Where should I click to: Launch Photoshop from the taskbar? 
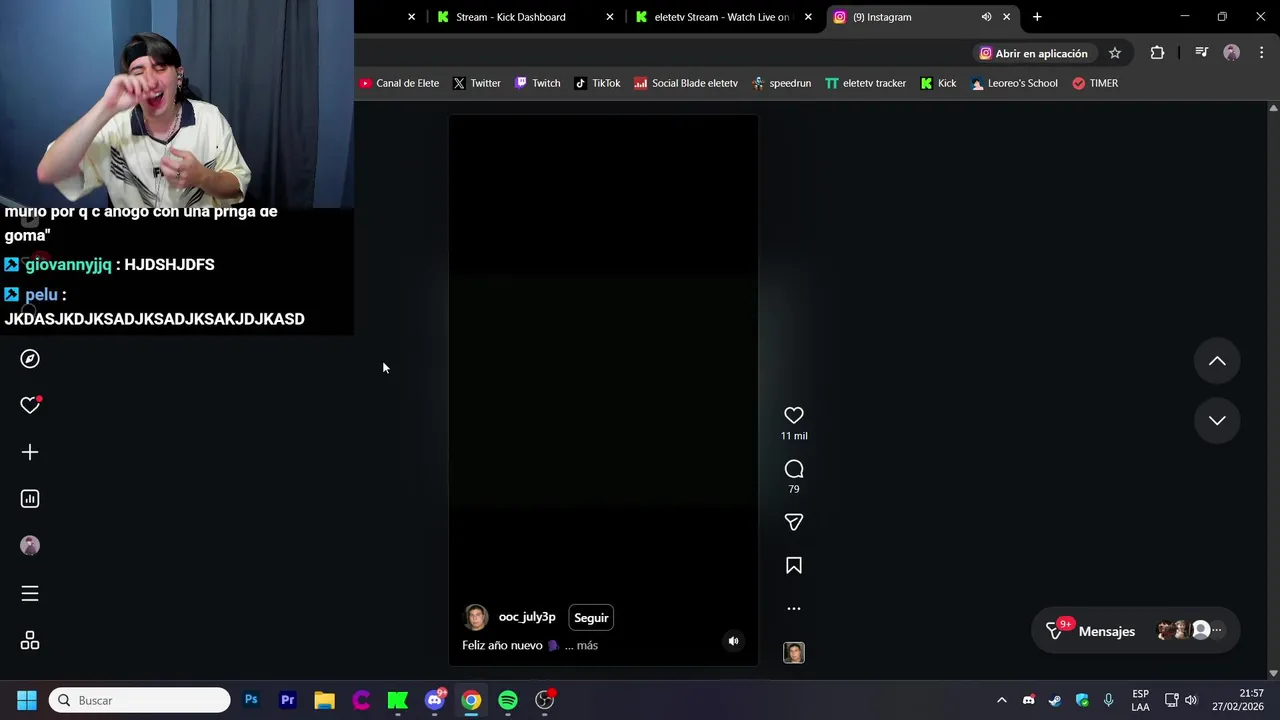(x=251, y=700)
